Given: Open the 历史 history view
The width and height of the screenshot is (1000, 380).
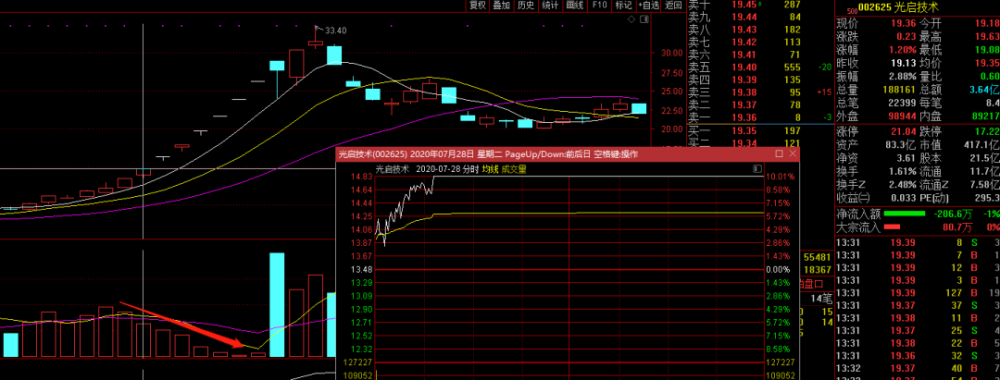Looking at the screenshot, I should point(526,5).
